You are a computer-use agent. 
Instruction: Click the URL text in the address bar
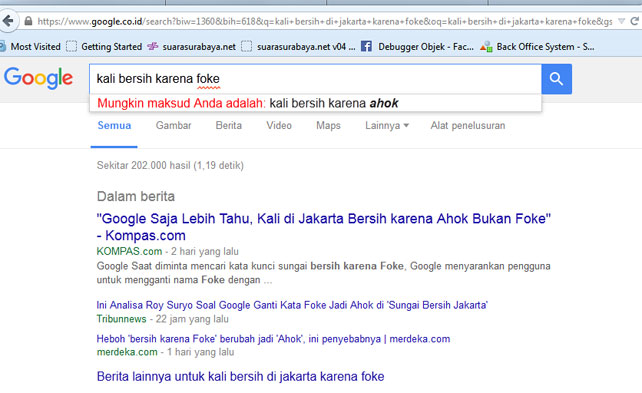click(x=325, y=21)
